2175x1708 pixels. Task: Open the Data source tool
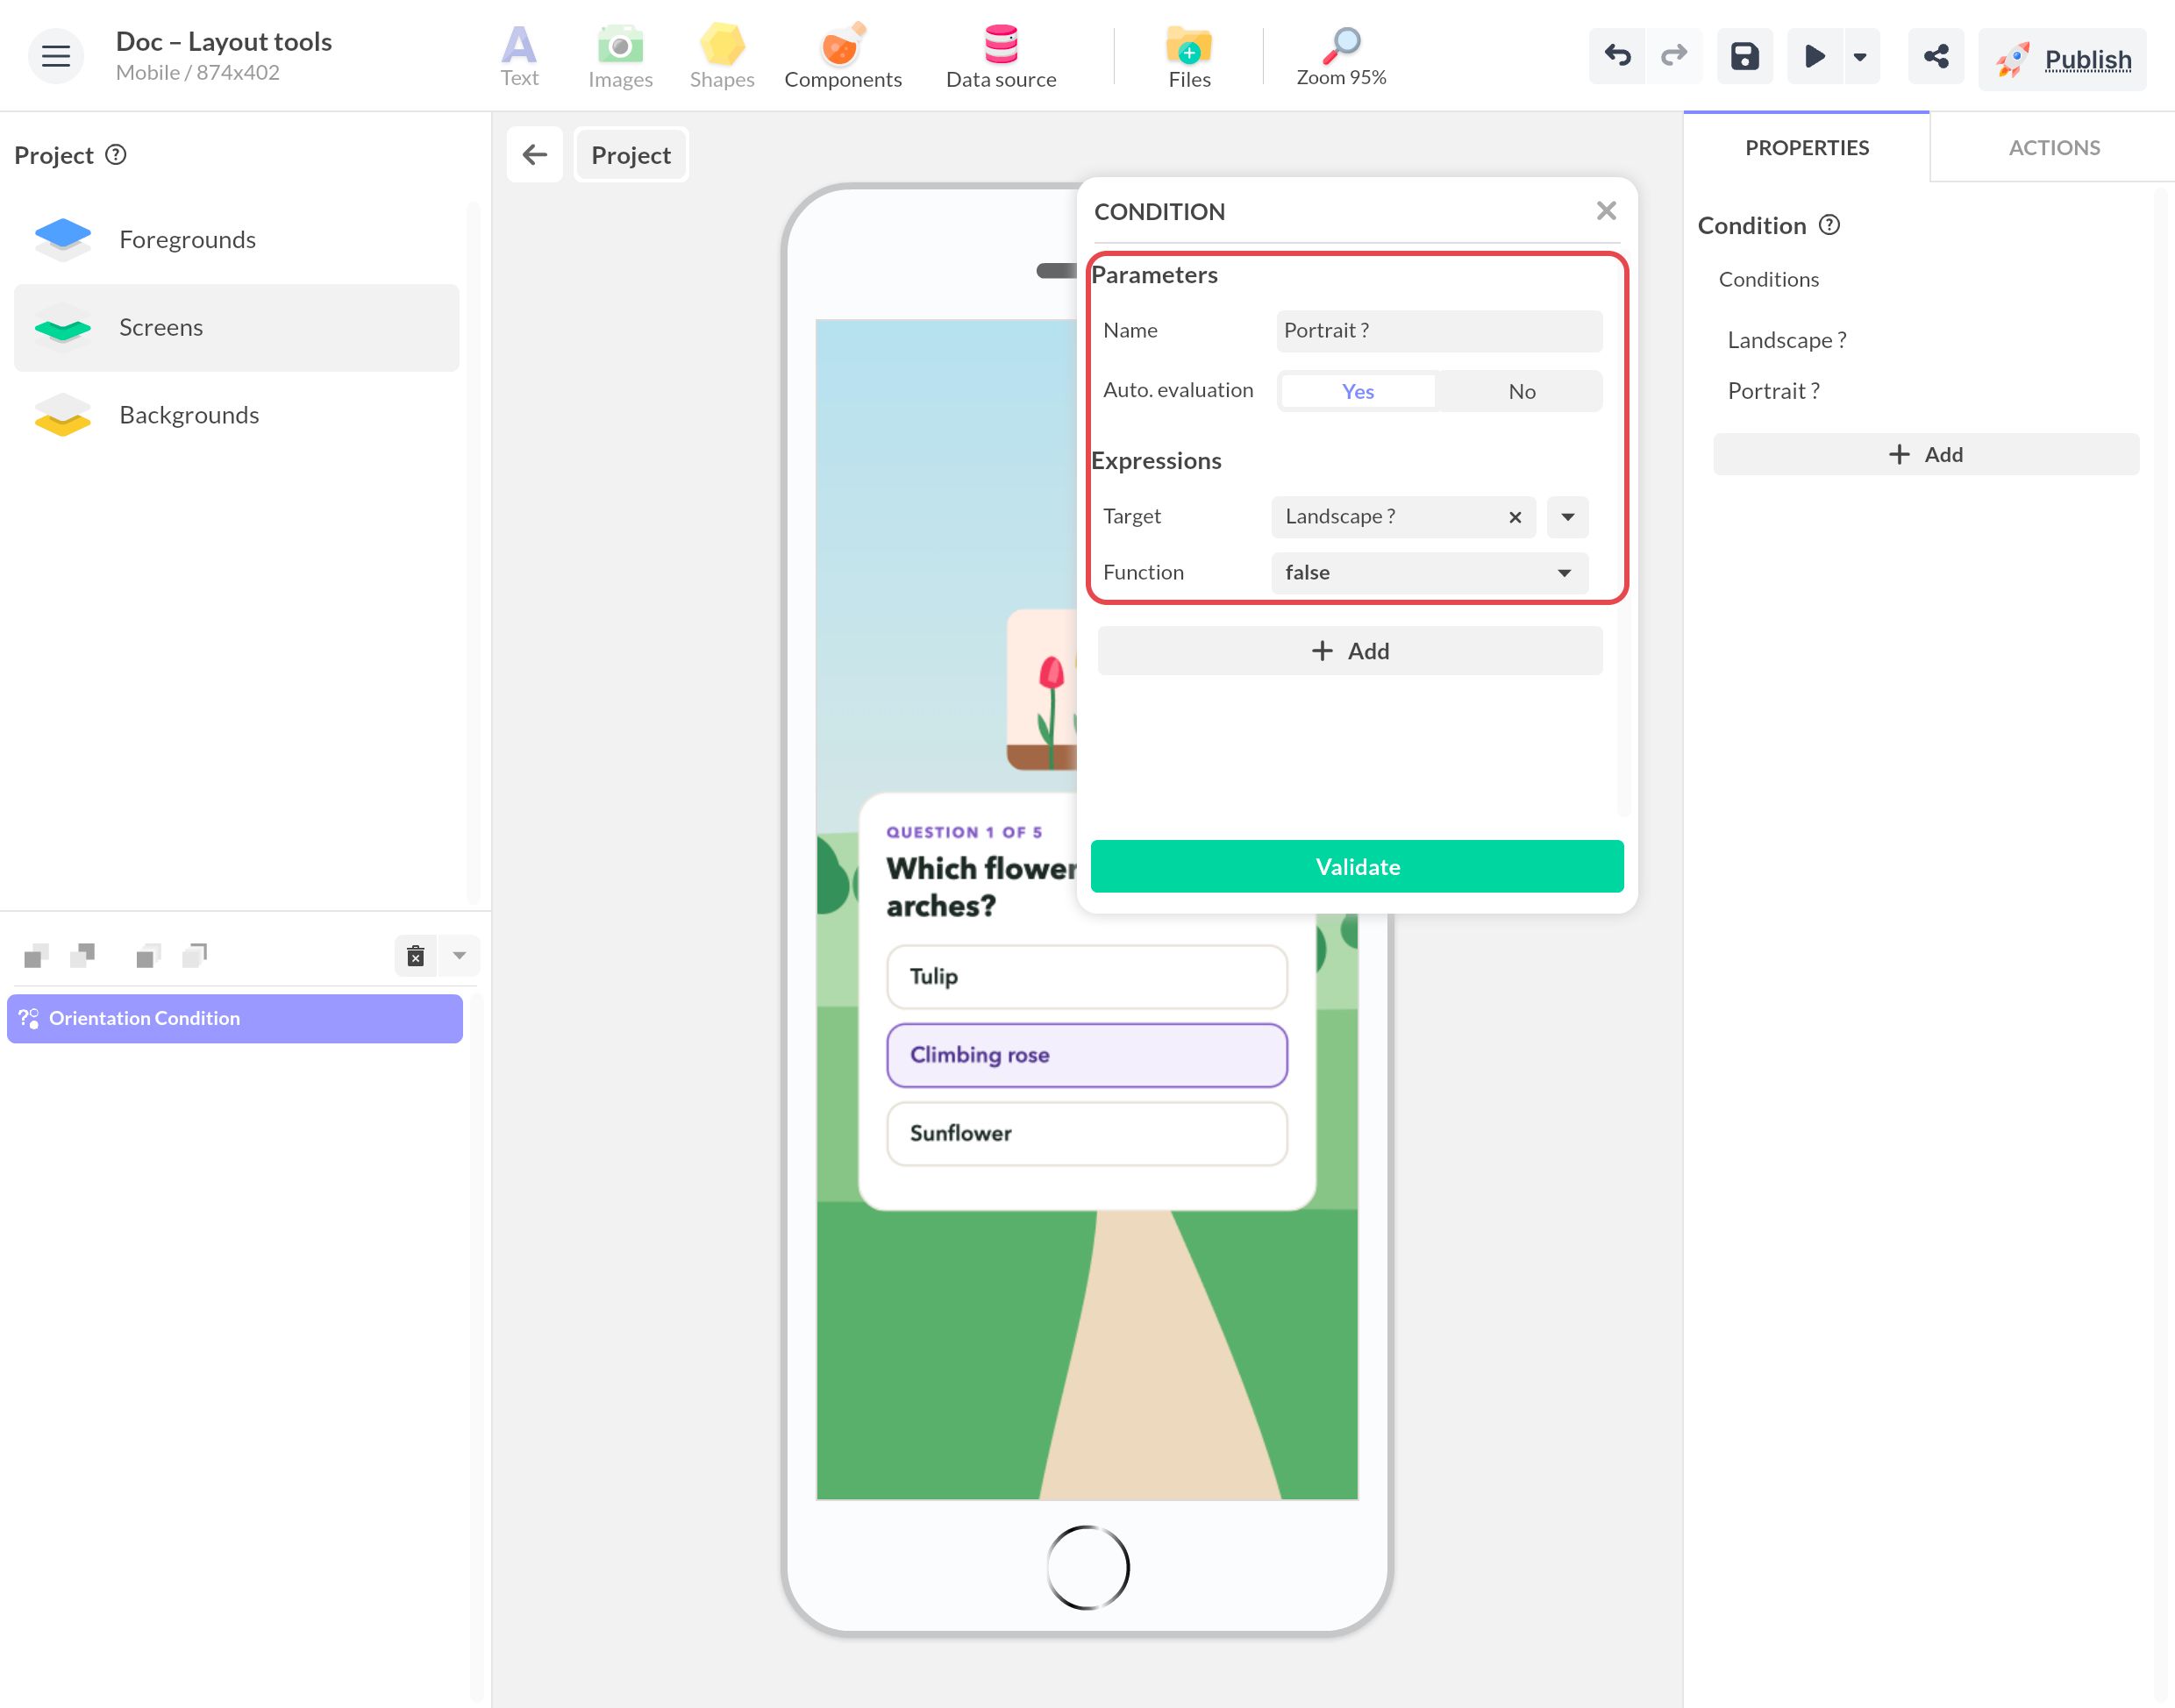coord(1001,56)
